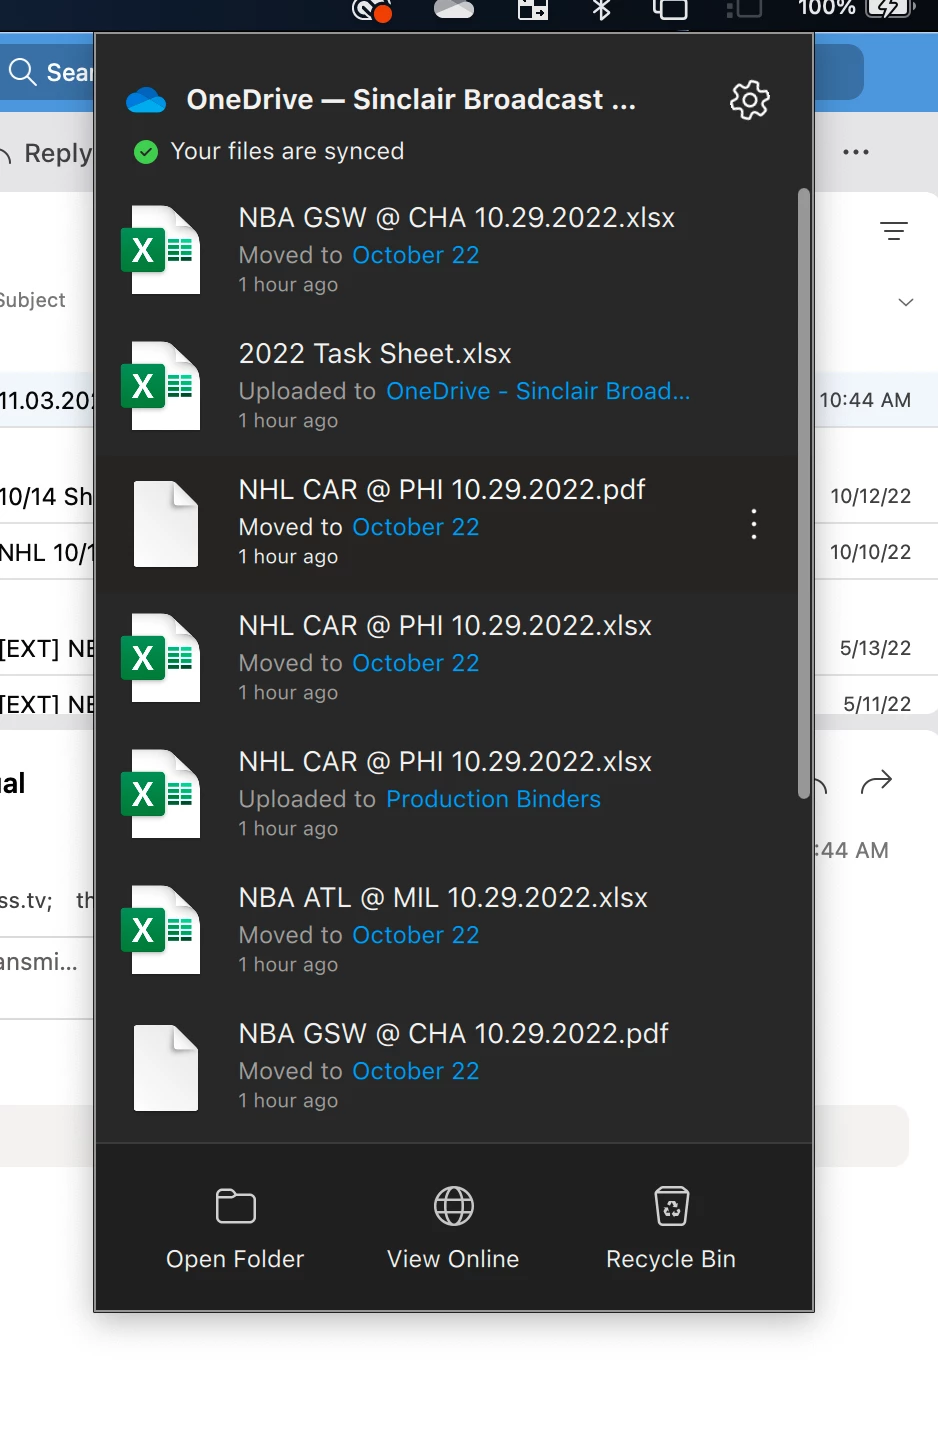Click the green synced status checkmark
The height and width of the screenshot is (1434, 938).
click(x=146, y=152)
